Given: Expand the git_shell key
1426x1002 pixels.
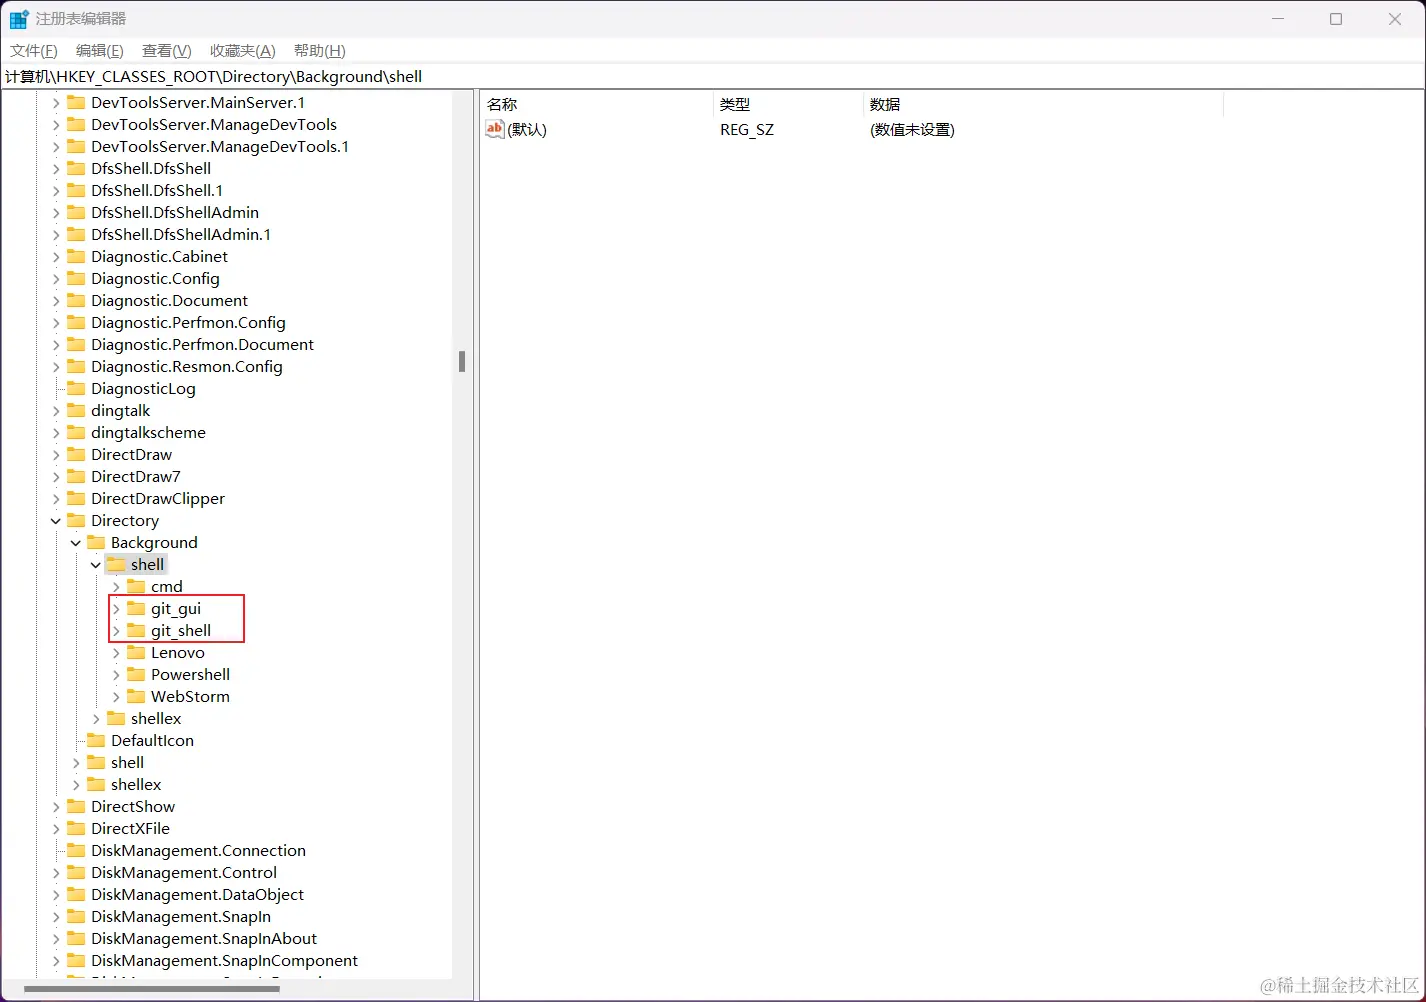Looking at the screenshot, I should [x=116, y=630].
